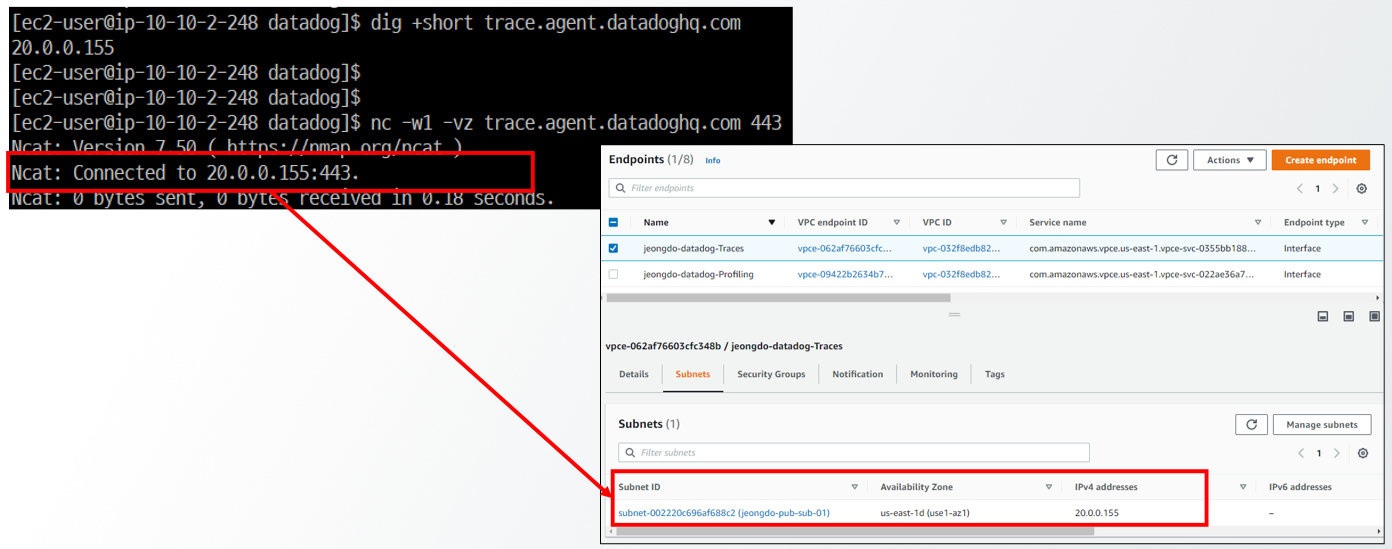Open the Tags tab
Screen dimensions: 1392x549
click(995, 374)
